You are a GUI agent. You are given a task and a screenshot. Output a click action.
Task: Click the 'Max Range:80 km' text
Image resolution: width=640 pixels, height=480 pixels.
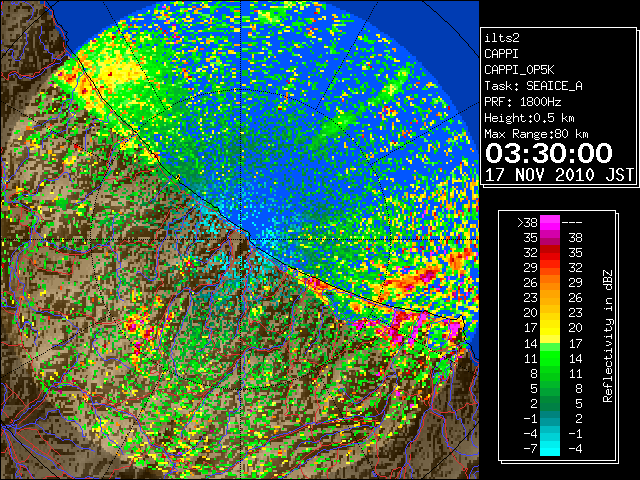pos(536,134)
